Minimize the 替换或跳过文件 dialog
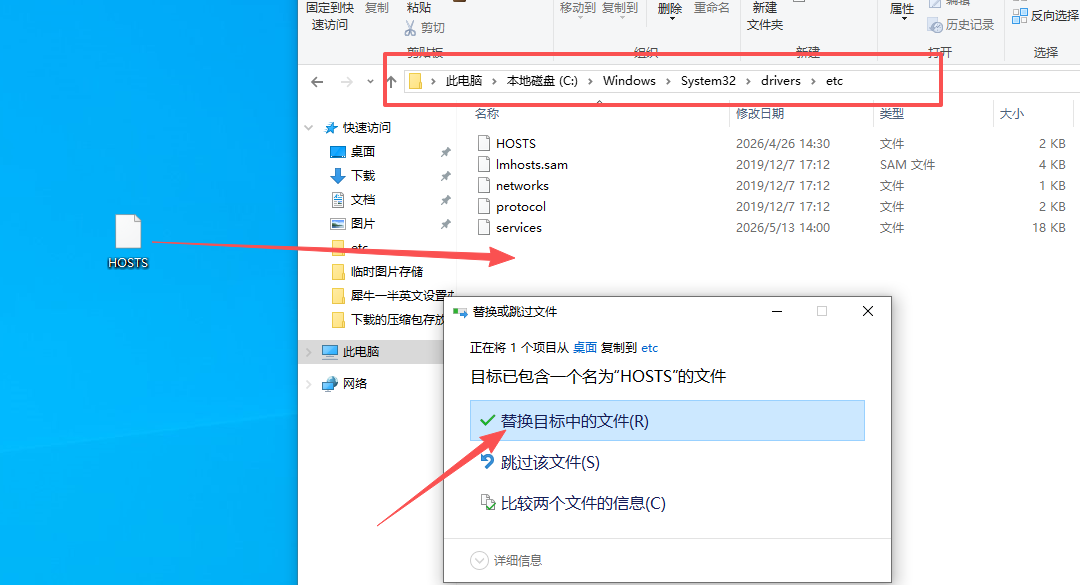Screen dimensions: 1080x585 click(x=777, y=311)
